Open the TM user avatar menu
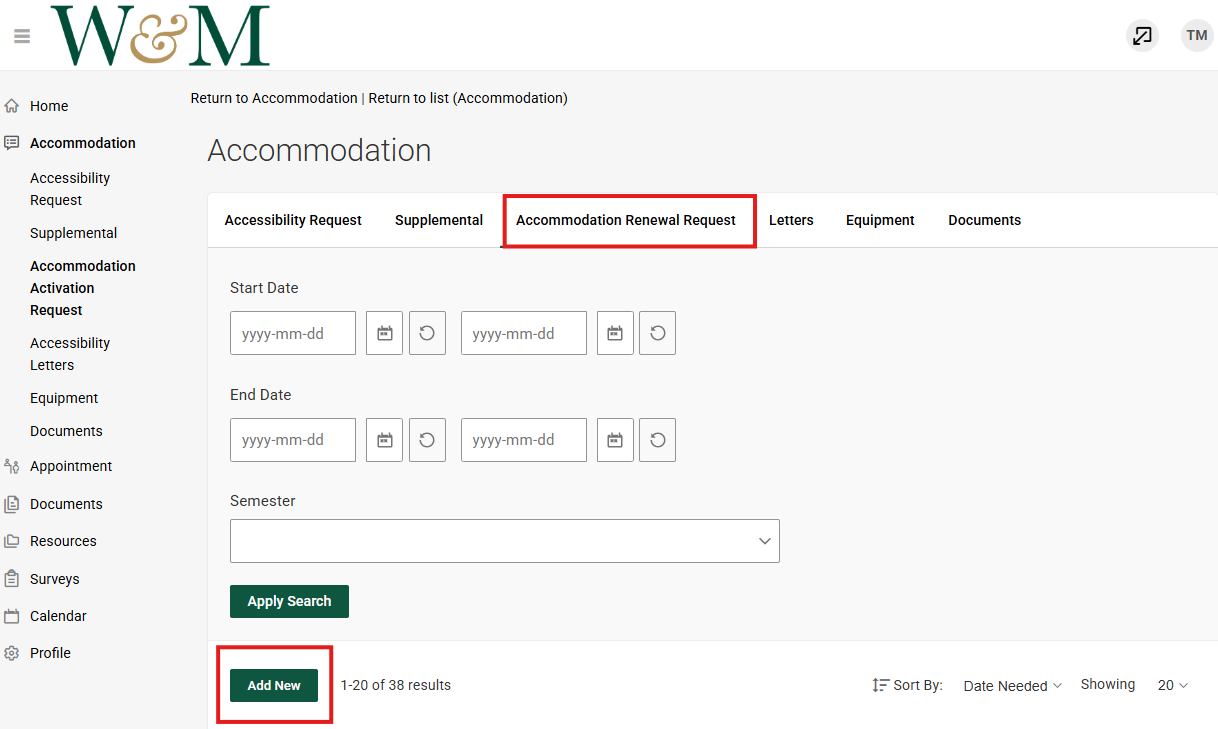 tap(1197, 36)
